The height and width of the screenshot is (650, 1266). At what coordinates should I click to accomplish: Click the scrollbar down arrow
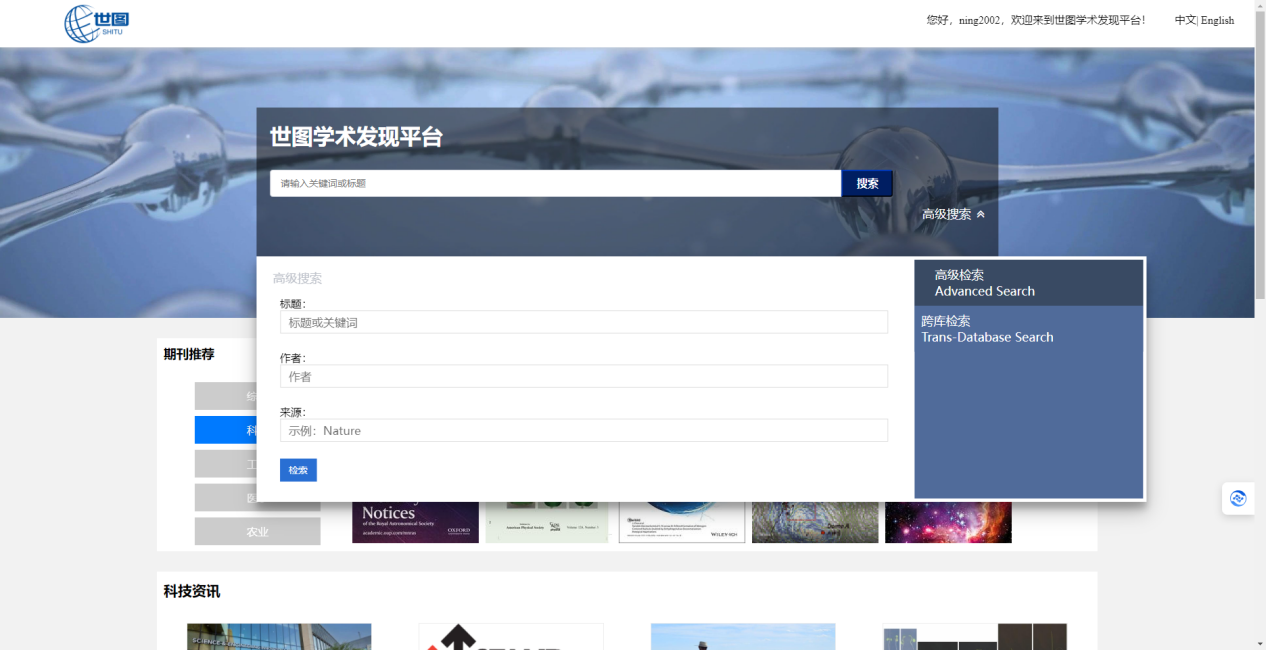[x=1260, y=643]
